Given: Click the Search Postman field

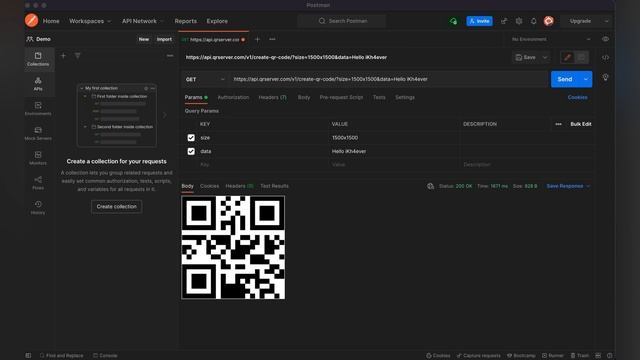Looking at the screenshot, I should tap(342, 21).
